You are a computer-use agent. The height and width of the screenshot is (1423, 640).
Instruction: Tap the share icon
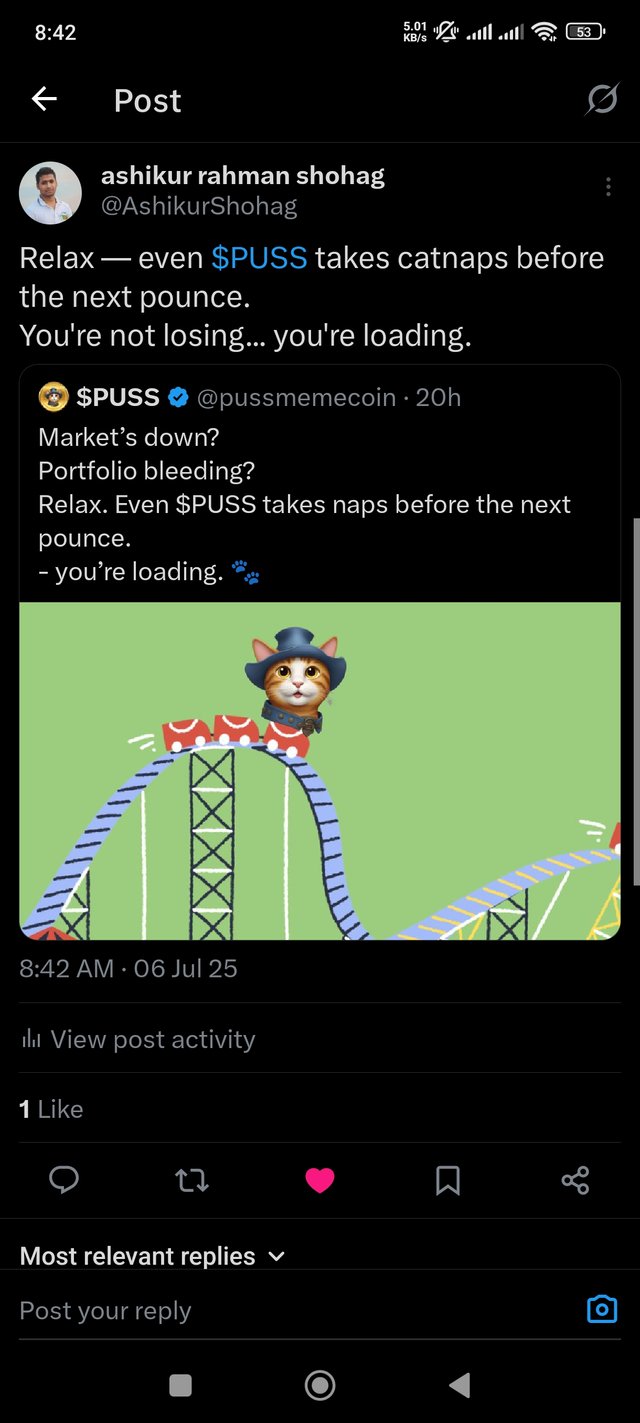(575, 1180)
